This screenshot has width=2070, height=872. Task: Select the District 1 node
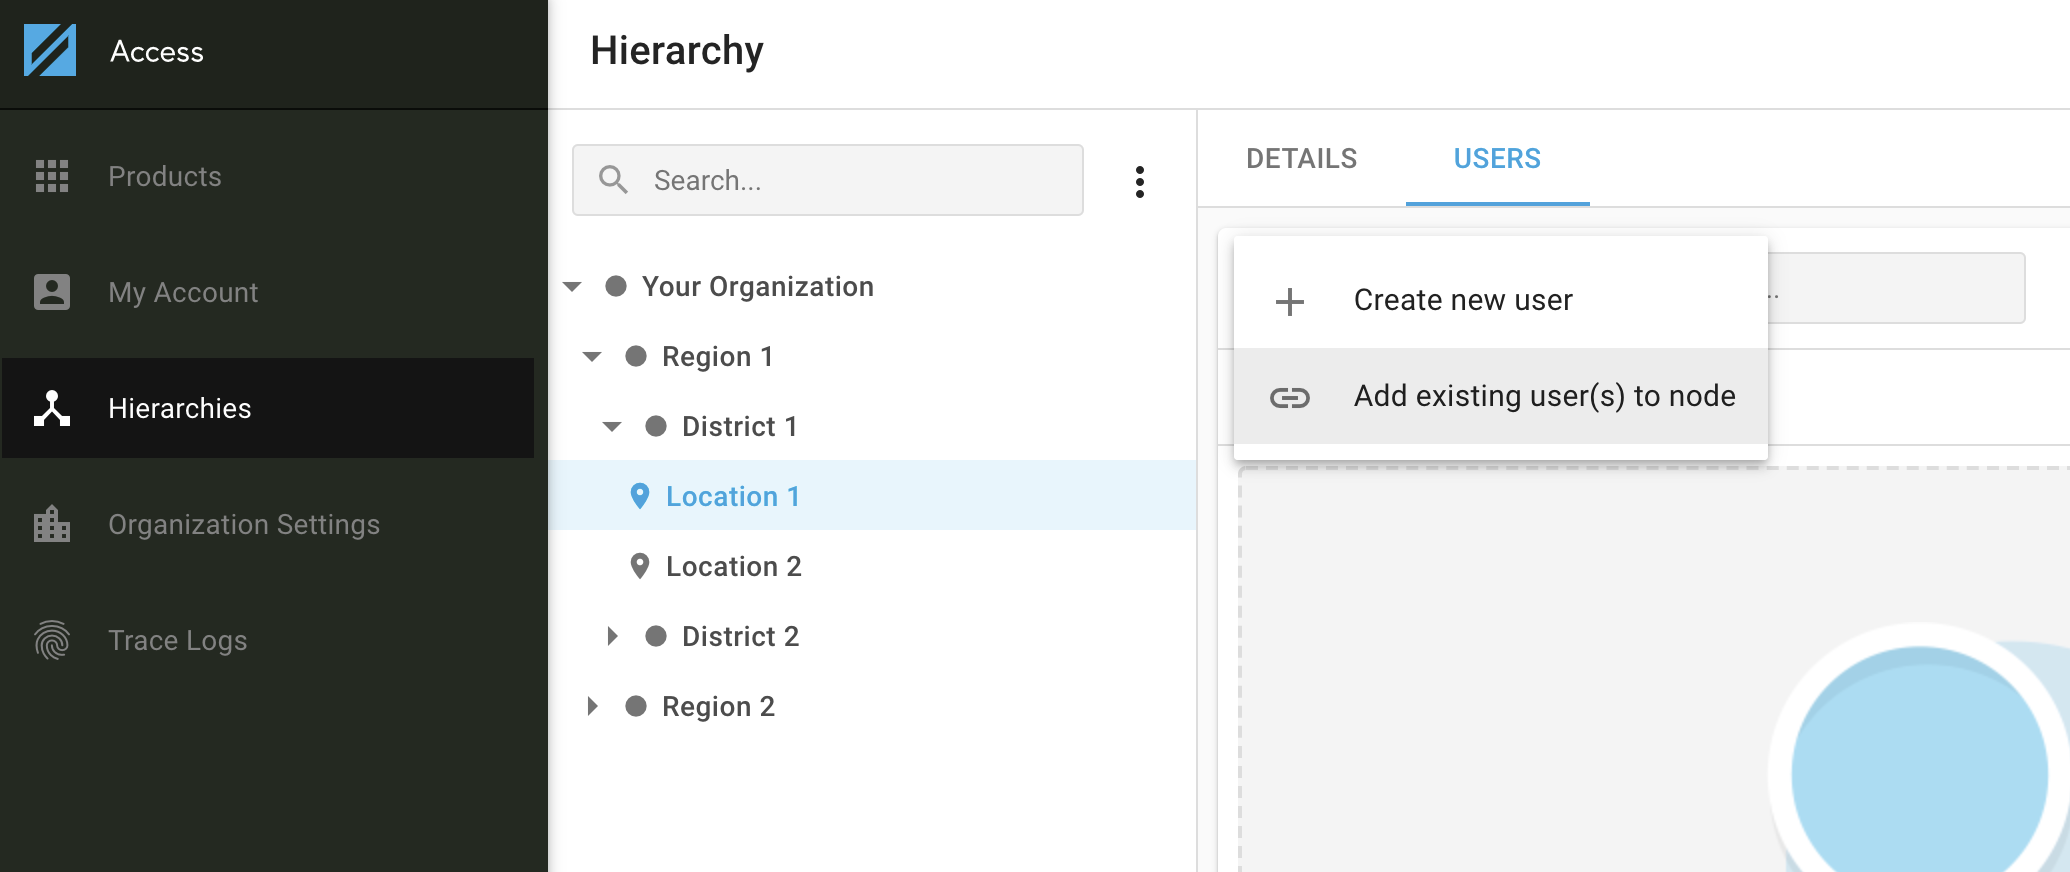[x=739, y=427]
